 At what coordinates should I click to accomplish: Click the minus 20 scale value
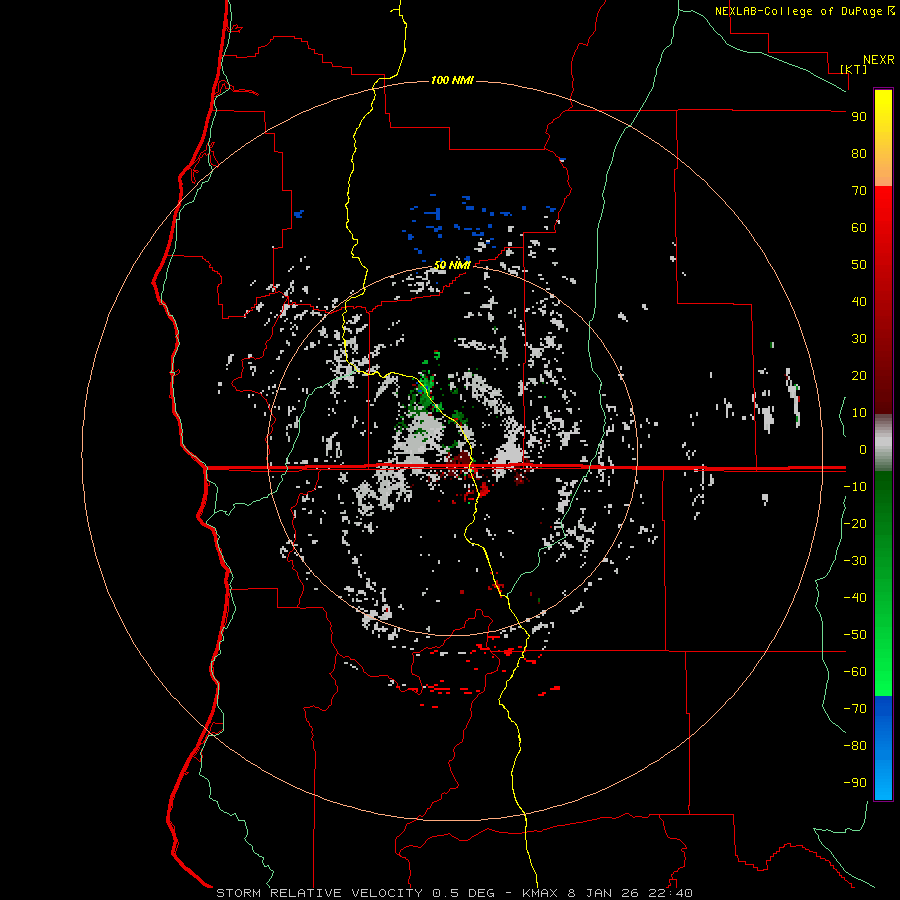(855, 524)
